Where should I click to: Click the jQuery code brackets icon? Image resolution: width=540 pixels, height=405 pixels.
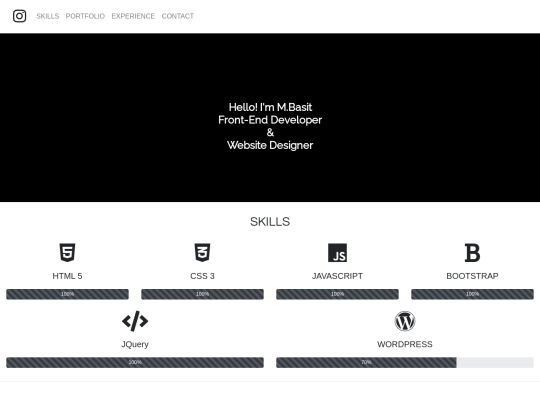point(135,321)
